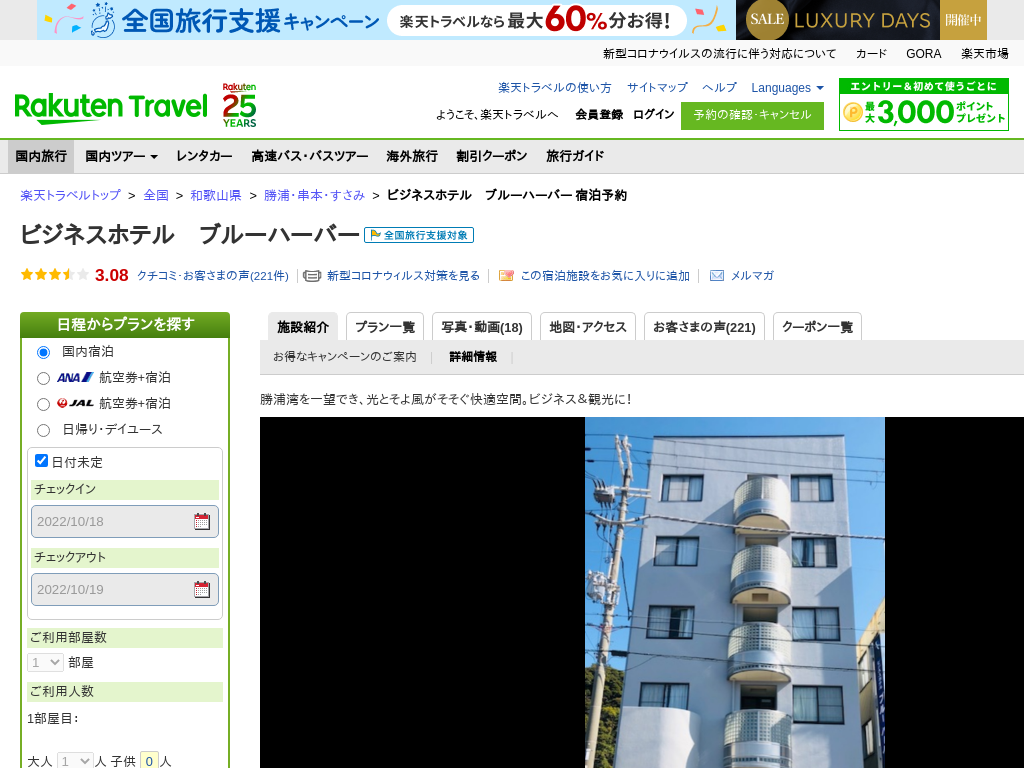Image resolution: width=1024 pixels, height=768 pixels.
Task: Open the 割引クーポン menu item
Action: (x=492, y=156)
